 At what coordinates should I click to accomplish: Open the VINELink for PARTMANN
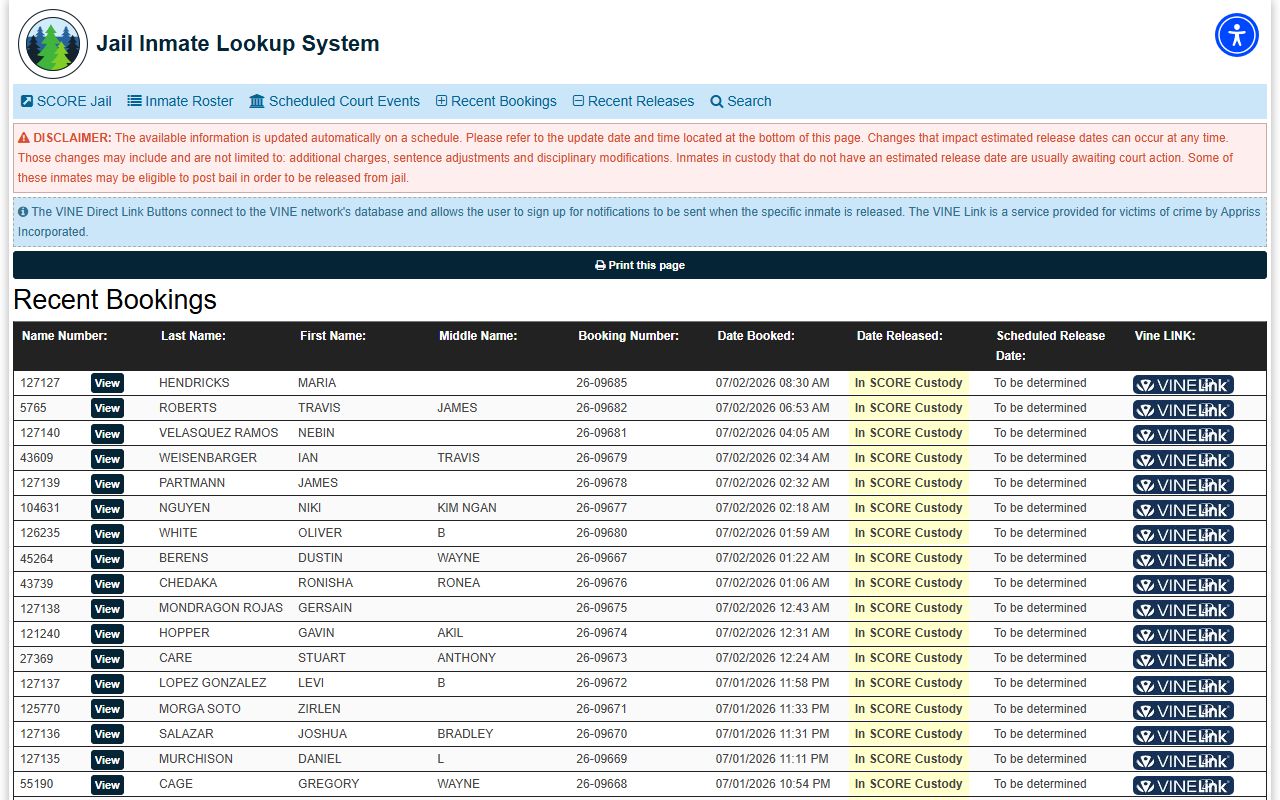(x=1183, y=484)
